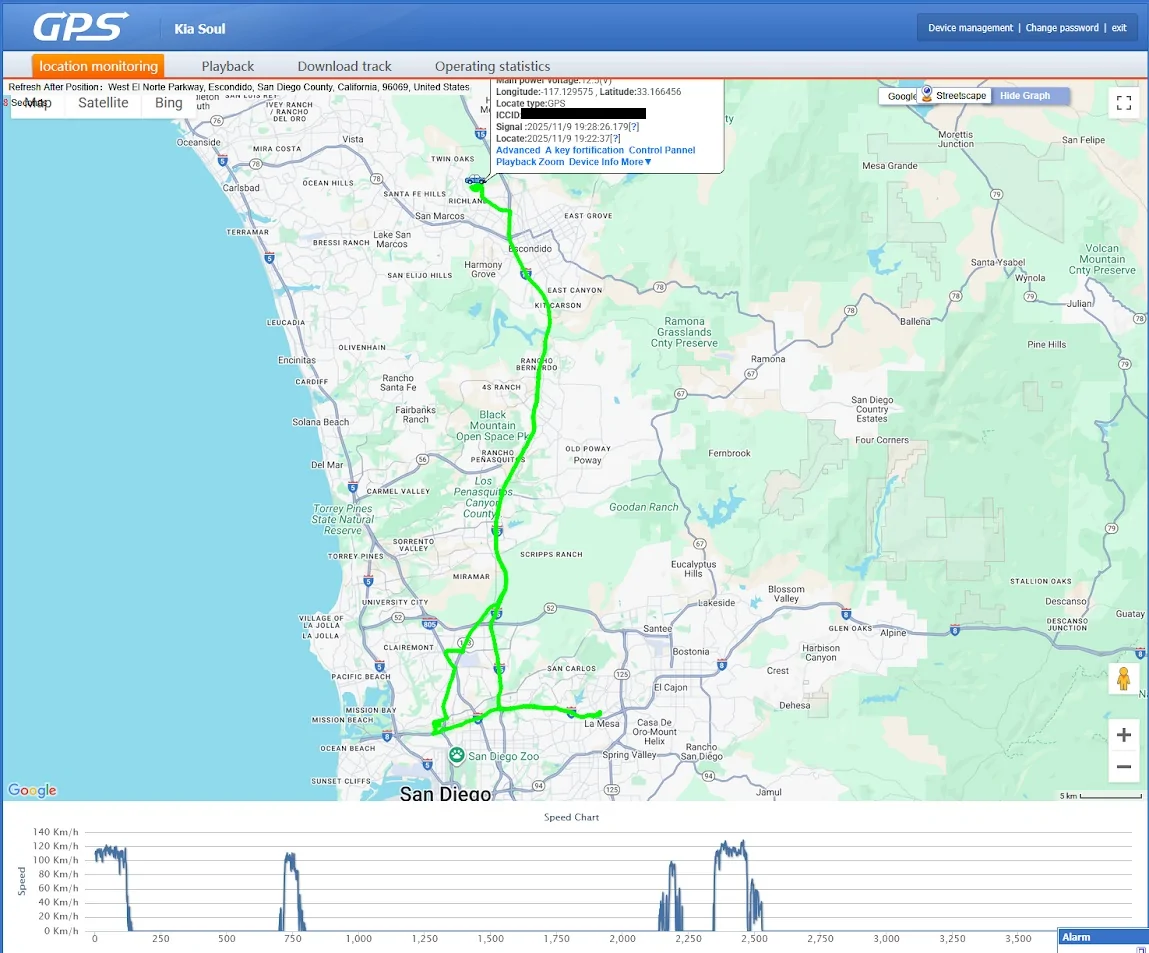Click the Refresh After Position address text

click(239, 86)
